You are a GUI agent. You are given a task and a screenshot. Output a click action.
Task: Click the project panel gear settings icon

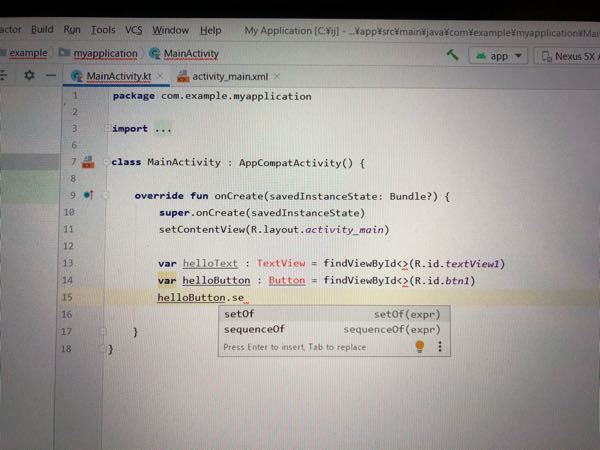[29, 76]
